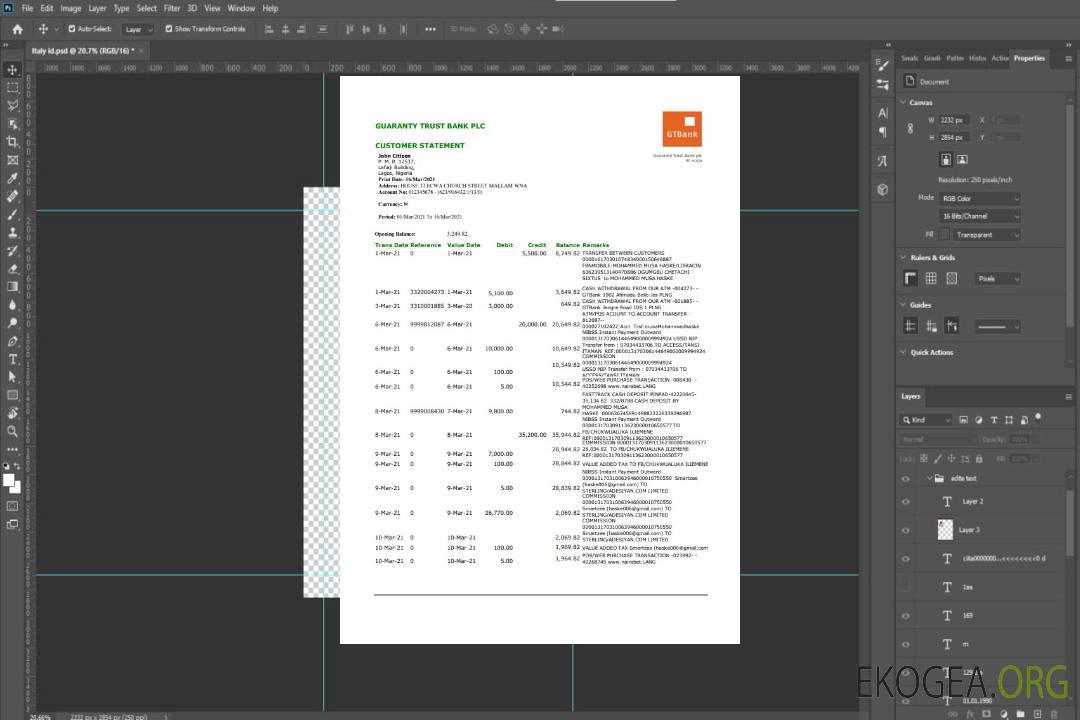The height and width of the screenshot is (720, 1080).
Task: Open the Pixels ruler units dropdown
Action: pos(998,278)
